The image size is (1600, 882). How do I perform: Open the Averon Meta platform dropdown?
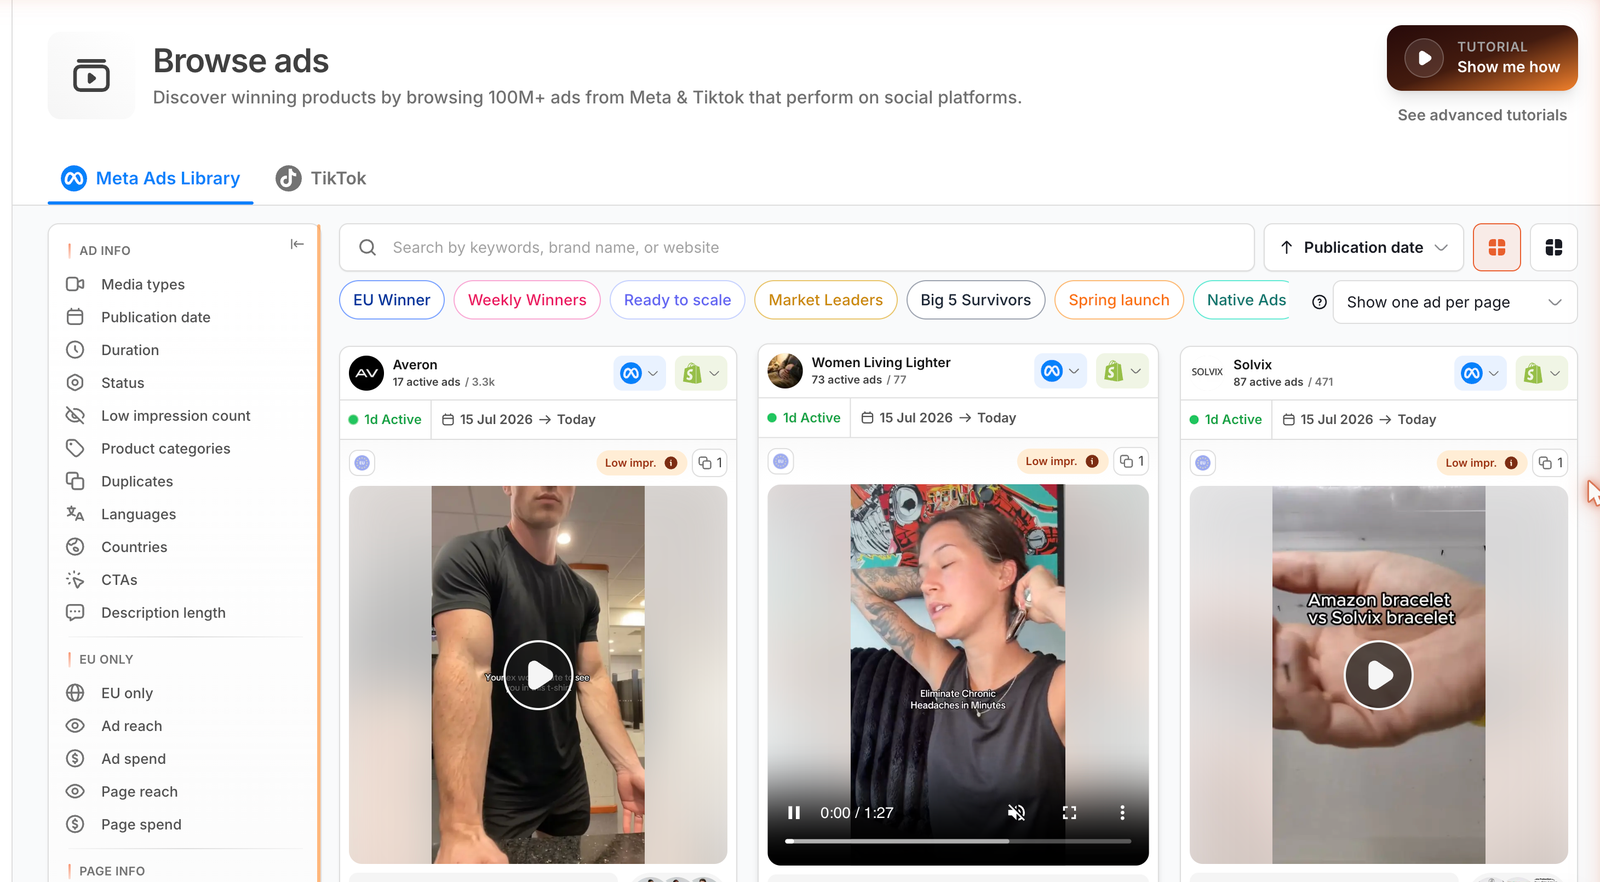(640, 373)
